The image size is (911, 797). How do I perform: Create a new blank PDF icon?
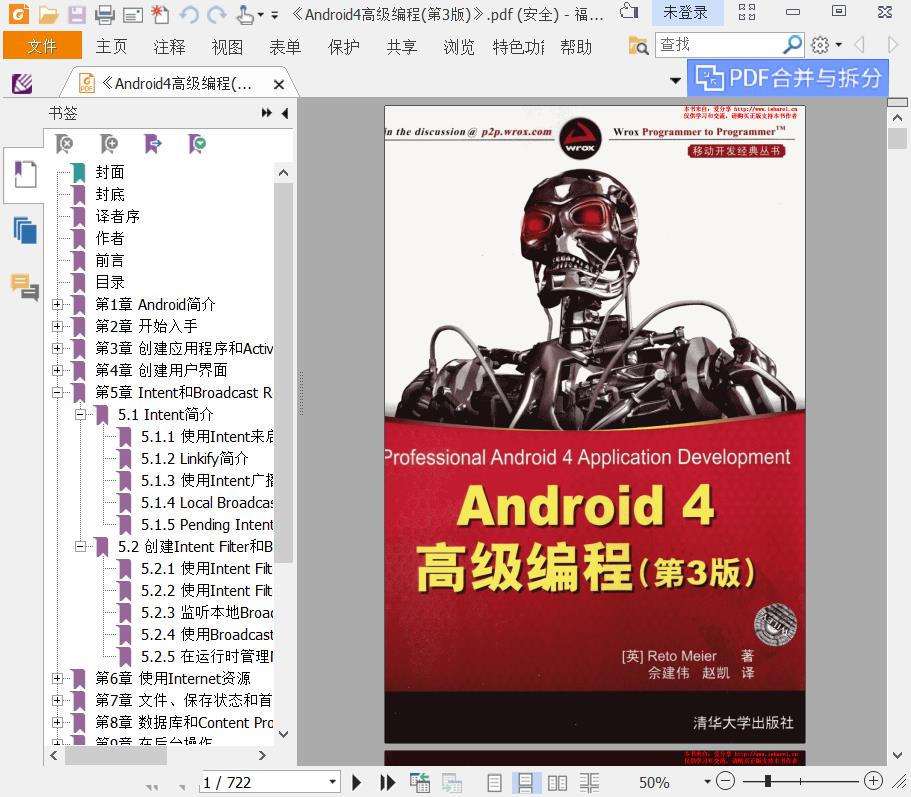(160, 15)
